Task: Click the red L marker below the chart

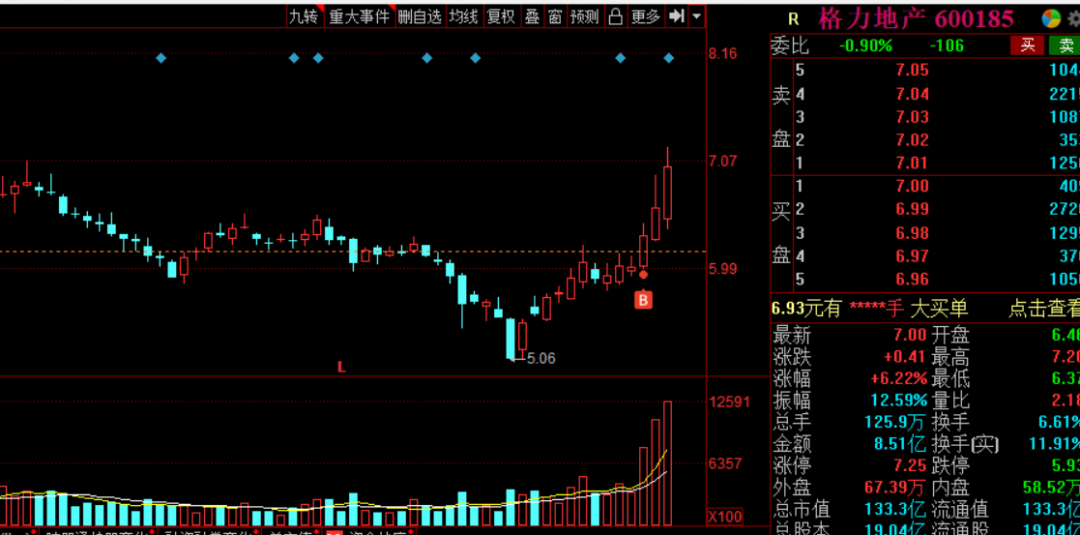Action: click(341, 367)
